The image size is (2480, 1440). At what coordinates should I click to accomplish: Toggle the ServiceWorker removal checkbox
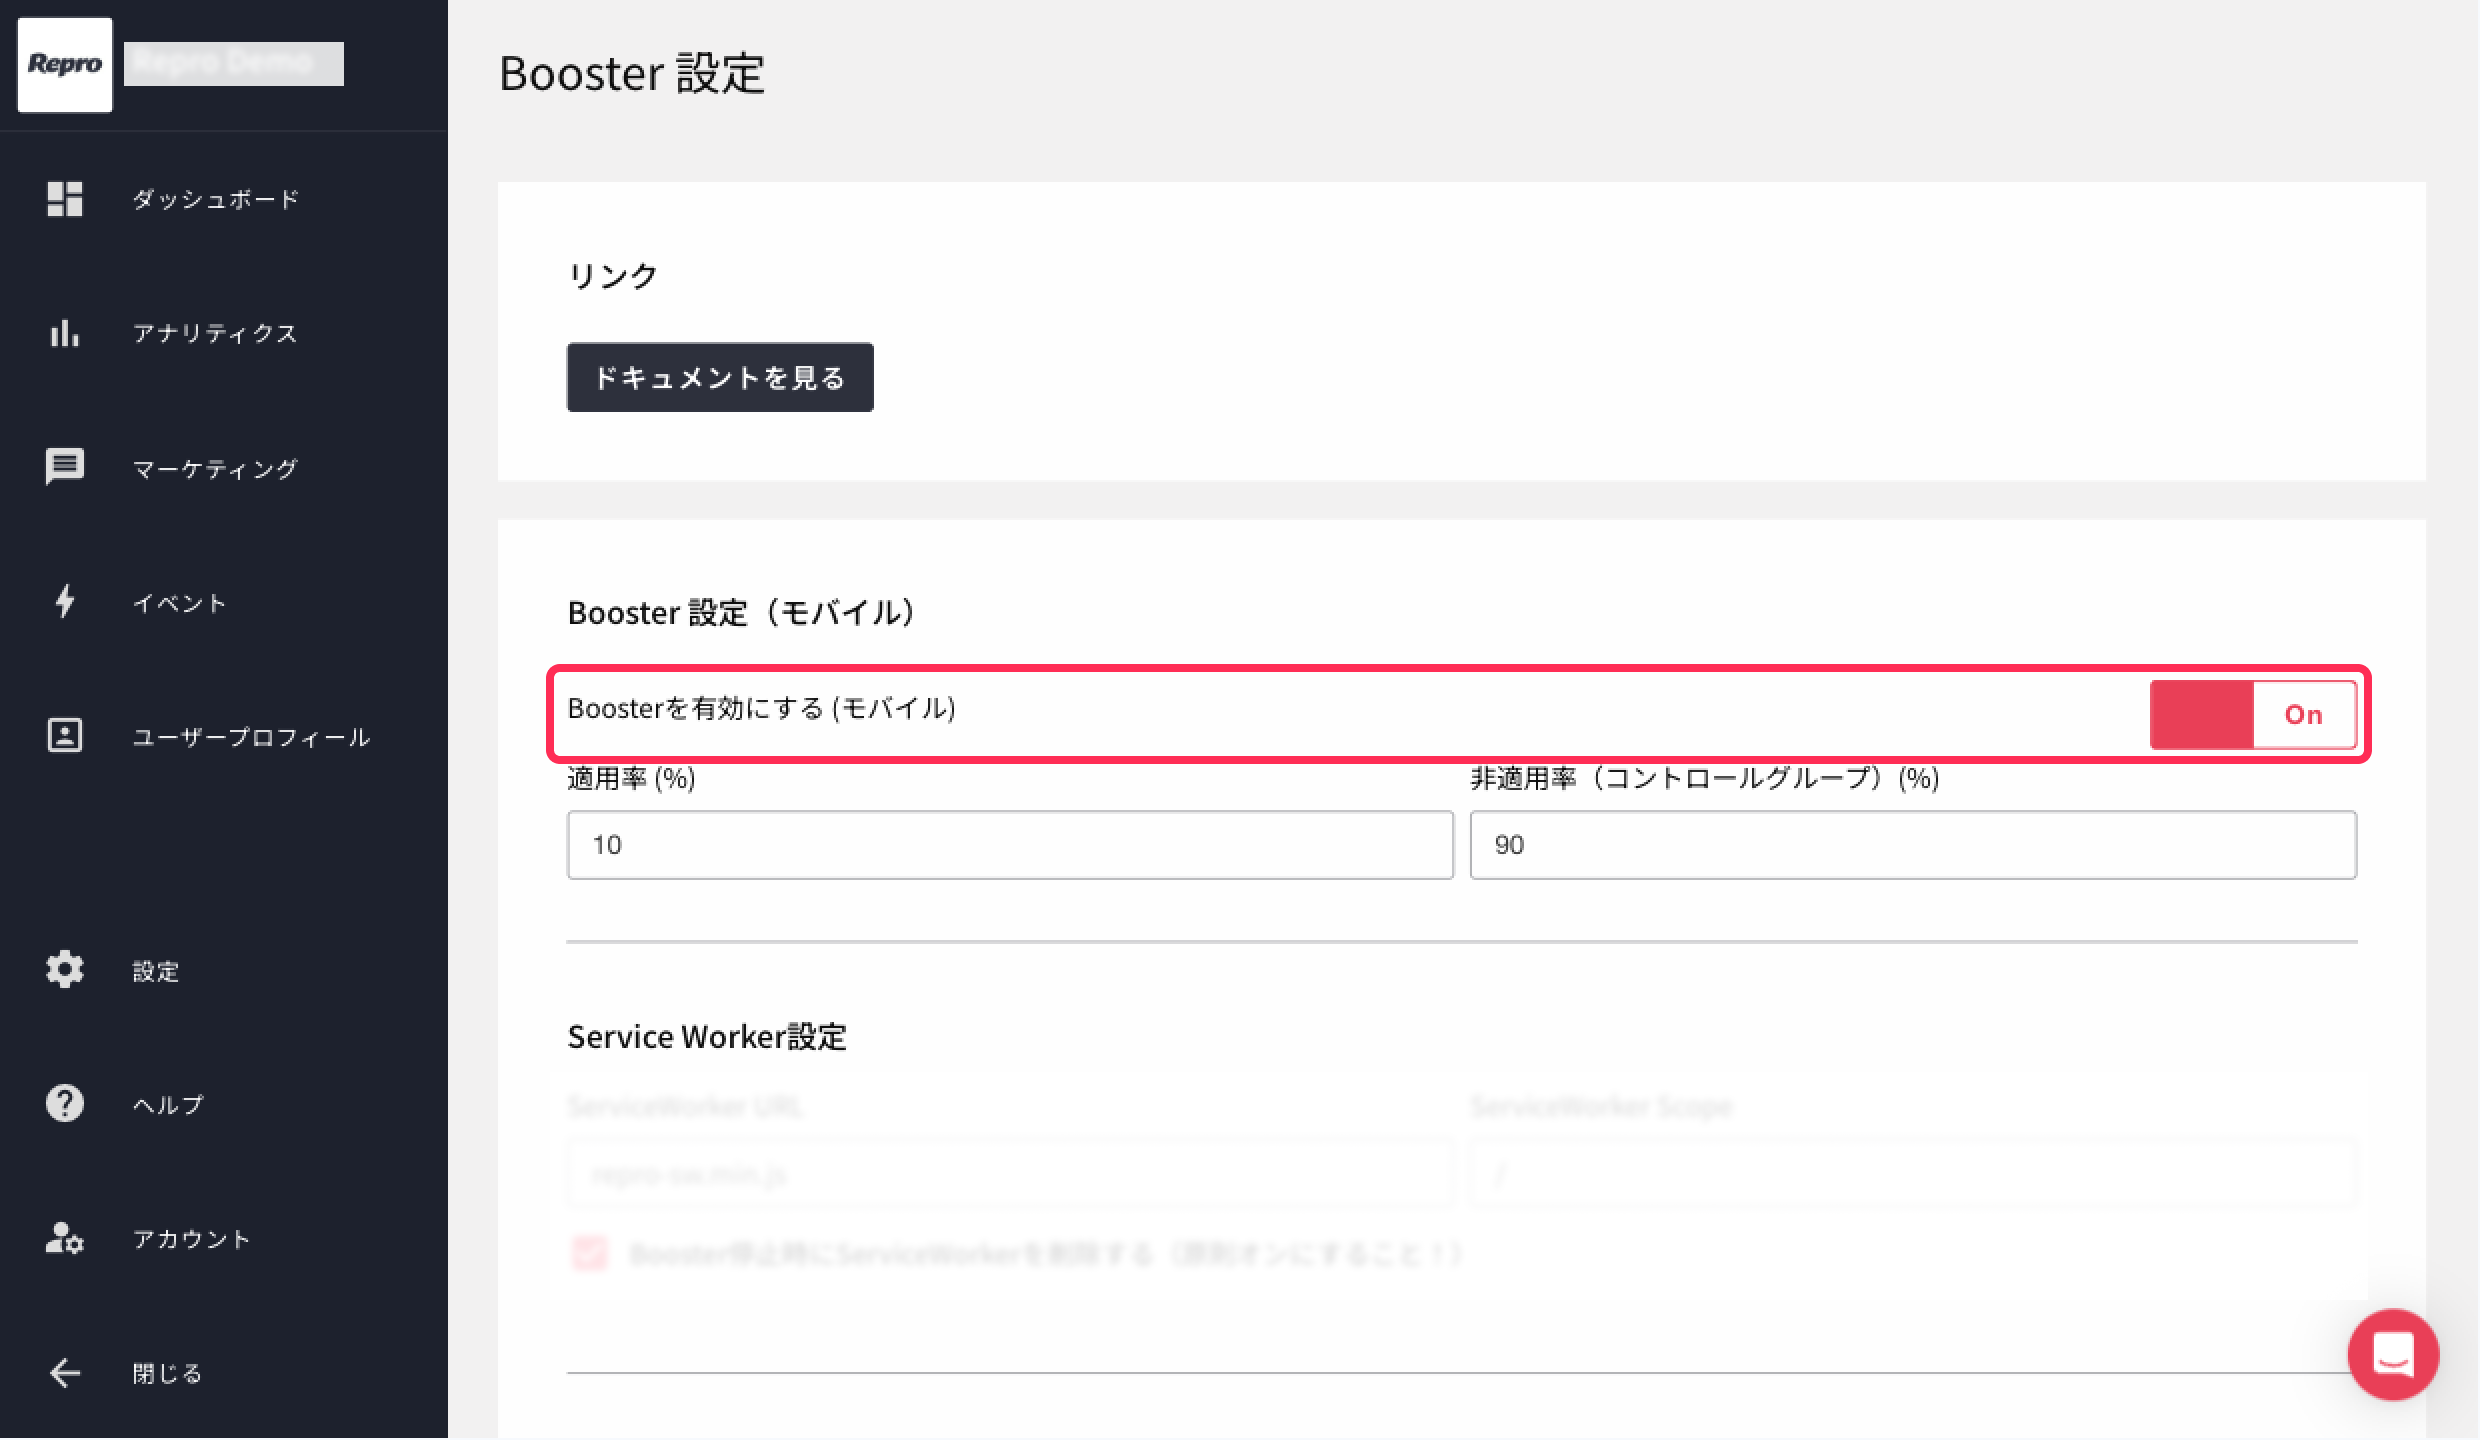[589, 1252]
